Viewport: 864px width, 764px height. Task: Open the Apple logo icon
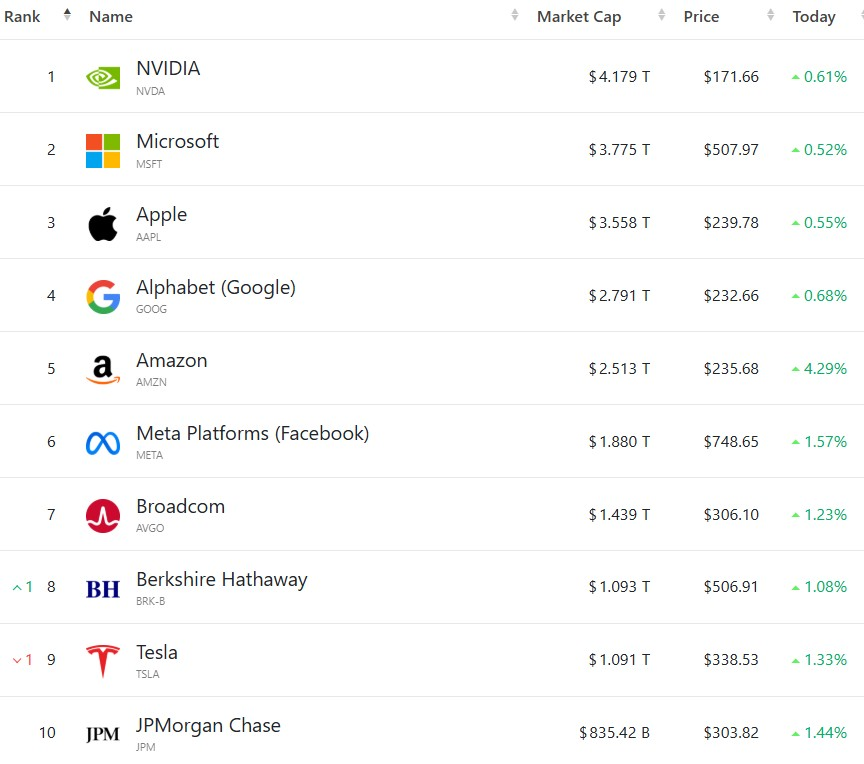click(x=103, y=224)
